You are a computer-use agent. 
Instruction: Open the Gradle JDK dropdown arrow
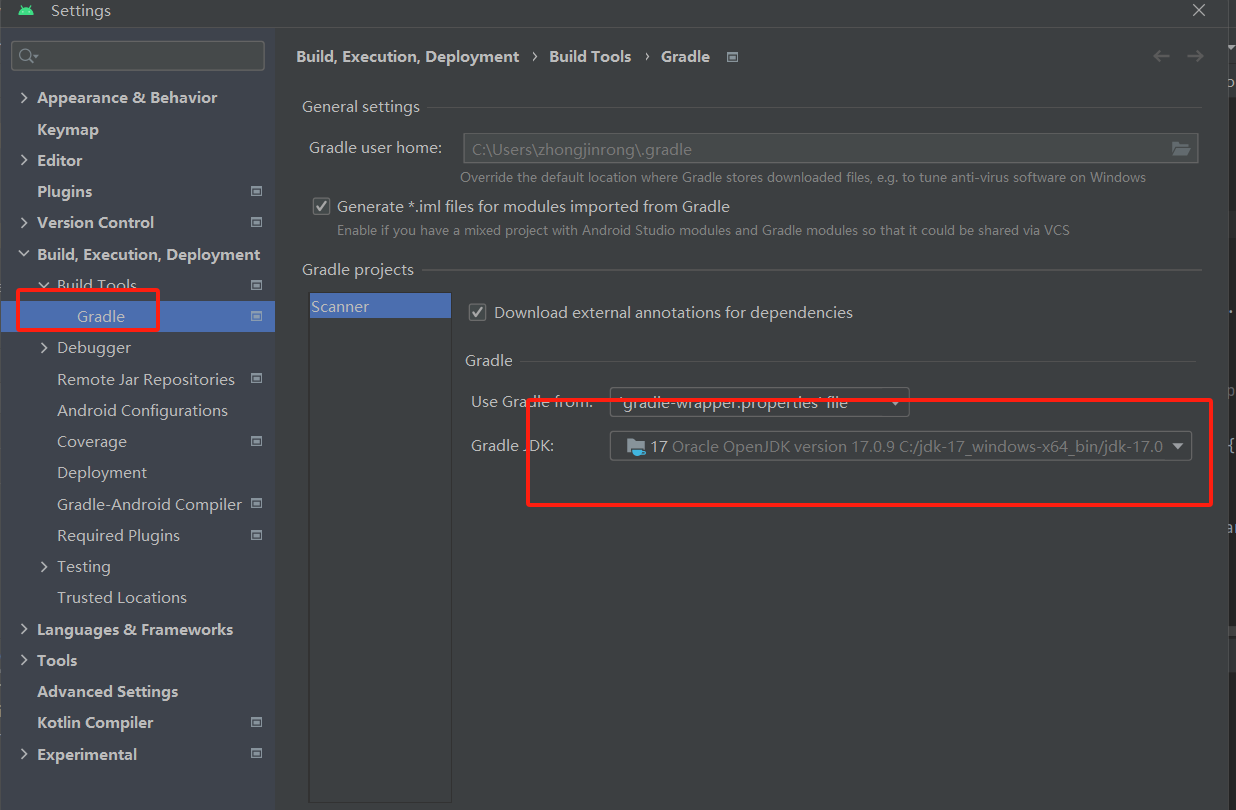(1178, 446)
